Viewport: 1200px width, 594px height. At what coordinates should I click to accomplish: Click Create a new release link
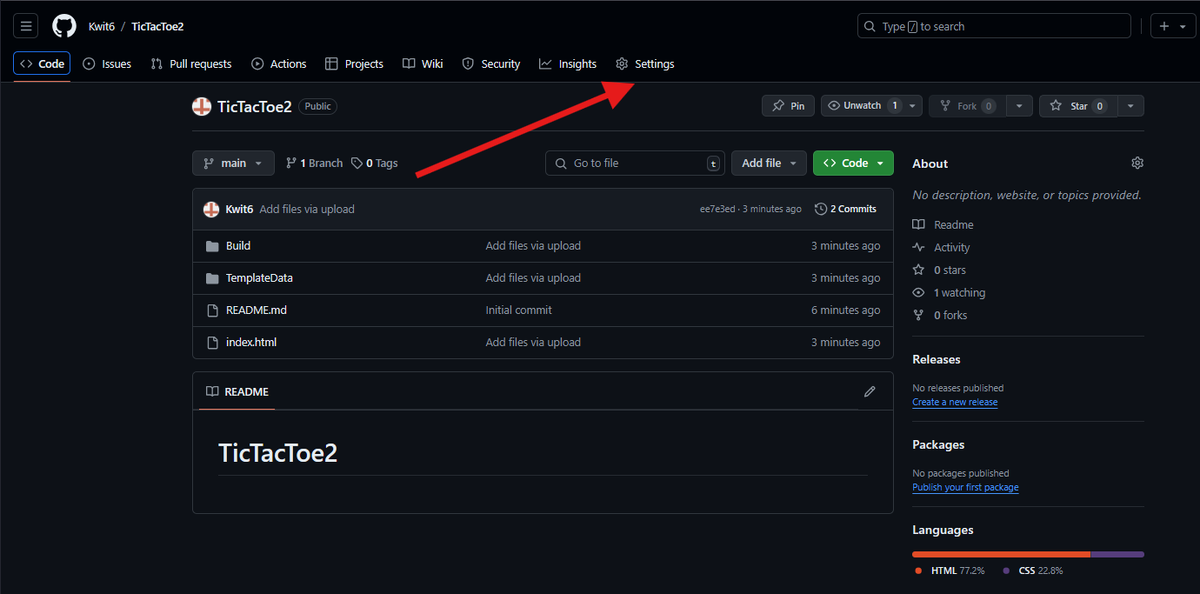[955, 402]
